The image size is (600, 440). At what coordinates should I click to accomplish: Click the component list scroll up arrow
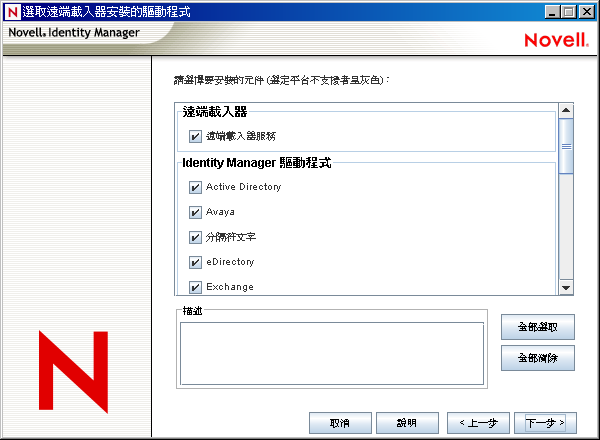pyautogui.click(x=566, y=111)
